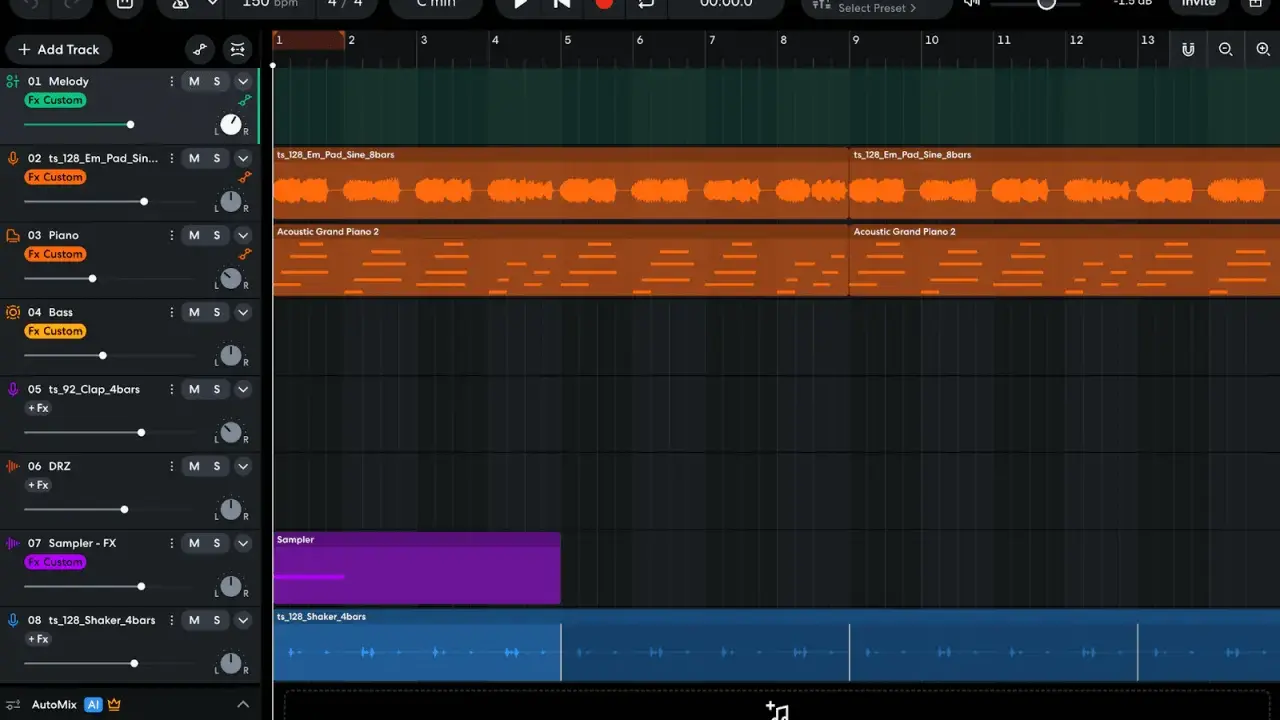Click the Bass track drum icon
Viewport: 1280px width, 720px height.
pos(13,312)
